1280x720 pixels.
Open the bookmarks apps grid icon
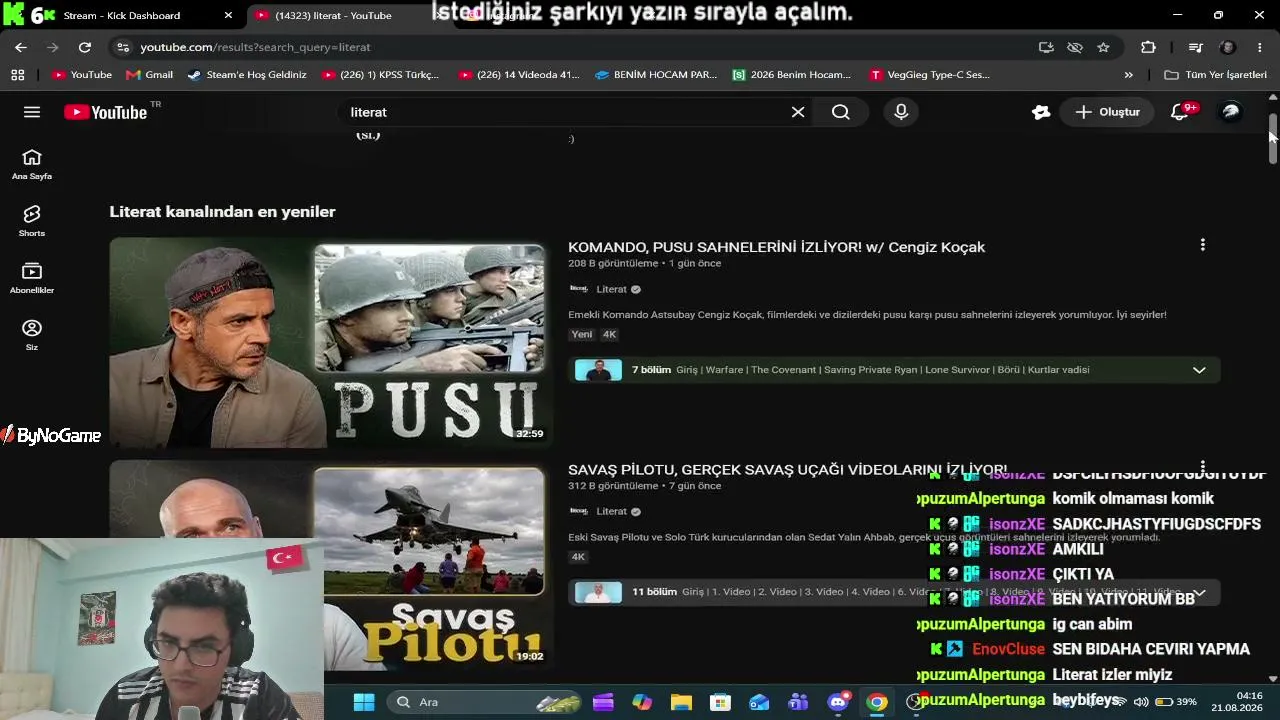click(x=18, y=75)
